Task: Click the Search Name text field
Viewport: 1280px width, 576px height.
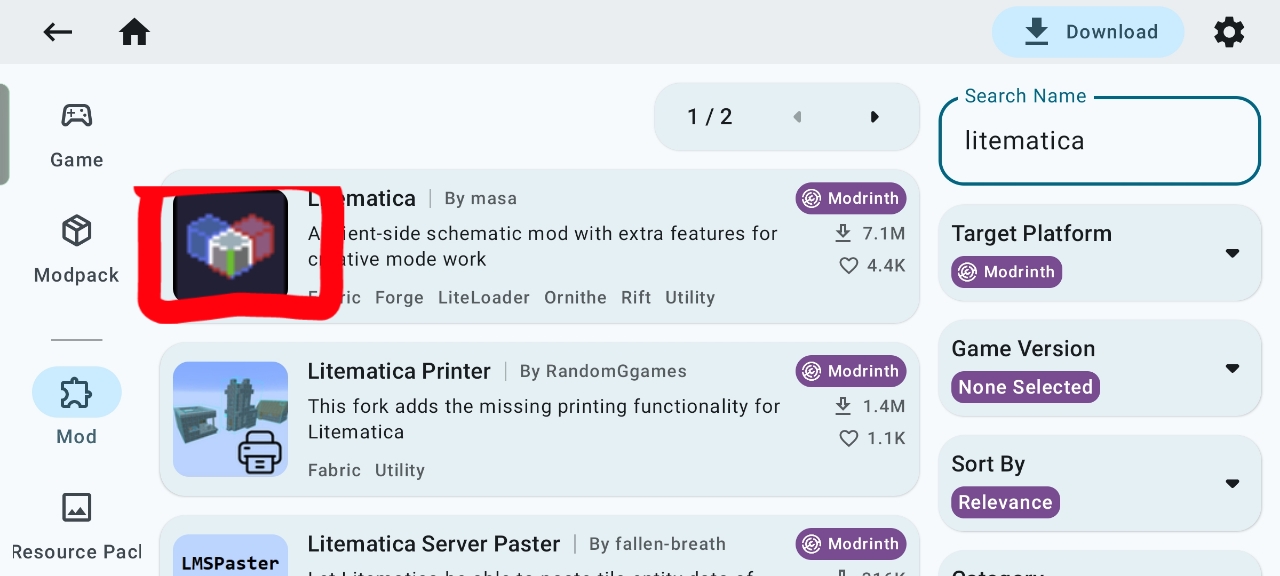Action: pyautogui.click(x=1099, y=141)
